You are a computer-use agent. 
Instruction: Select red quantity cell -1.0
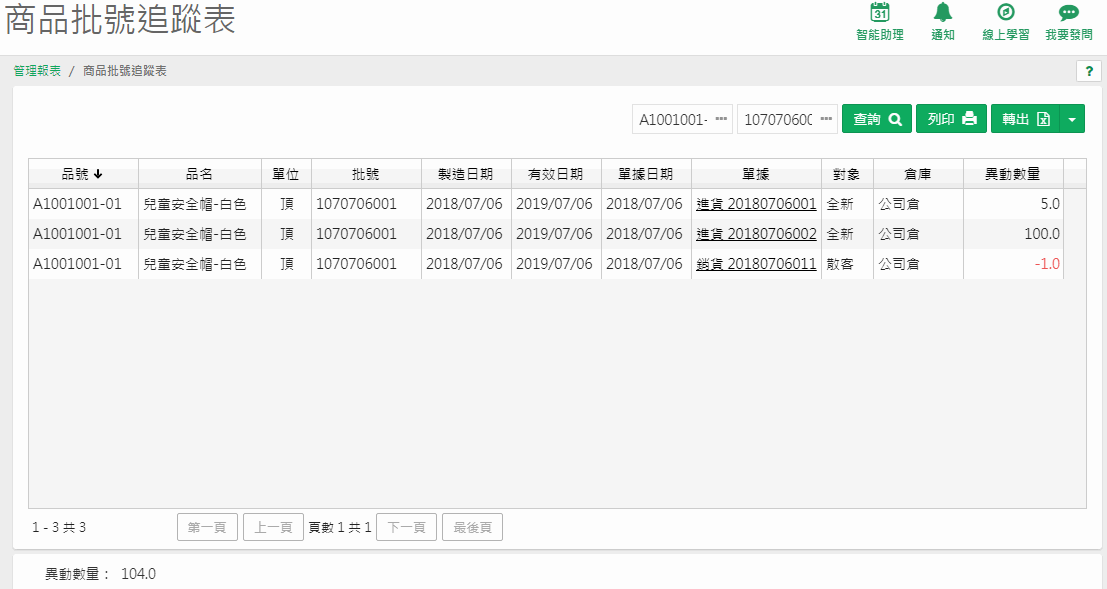click(x=1013, y=264)
